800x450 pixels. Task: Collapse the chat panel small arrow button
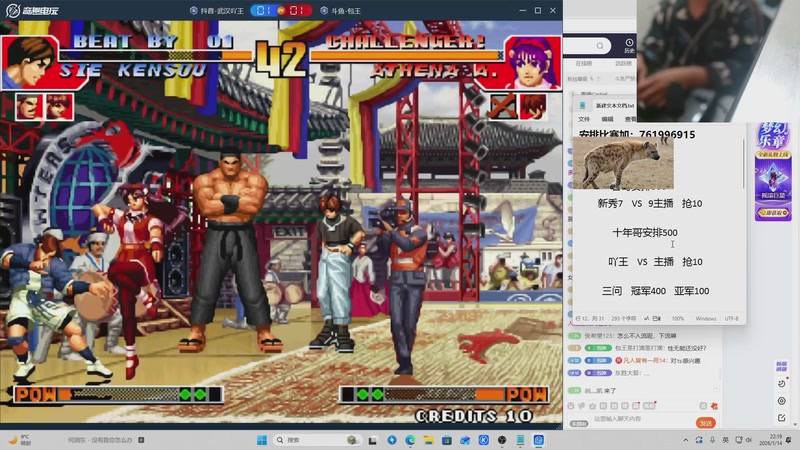[716, 389]
